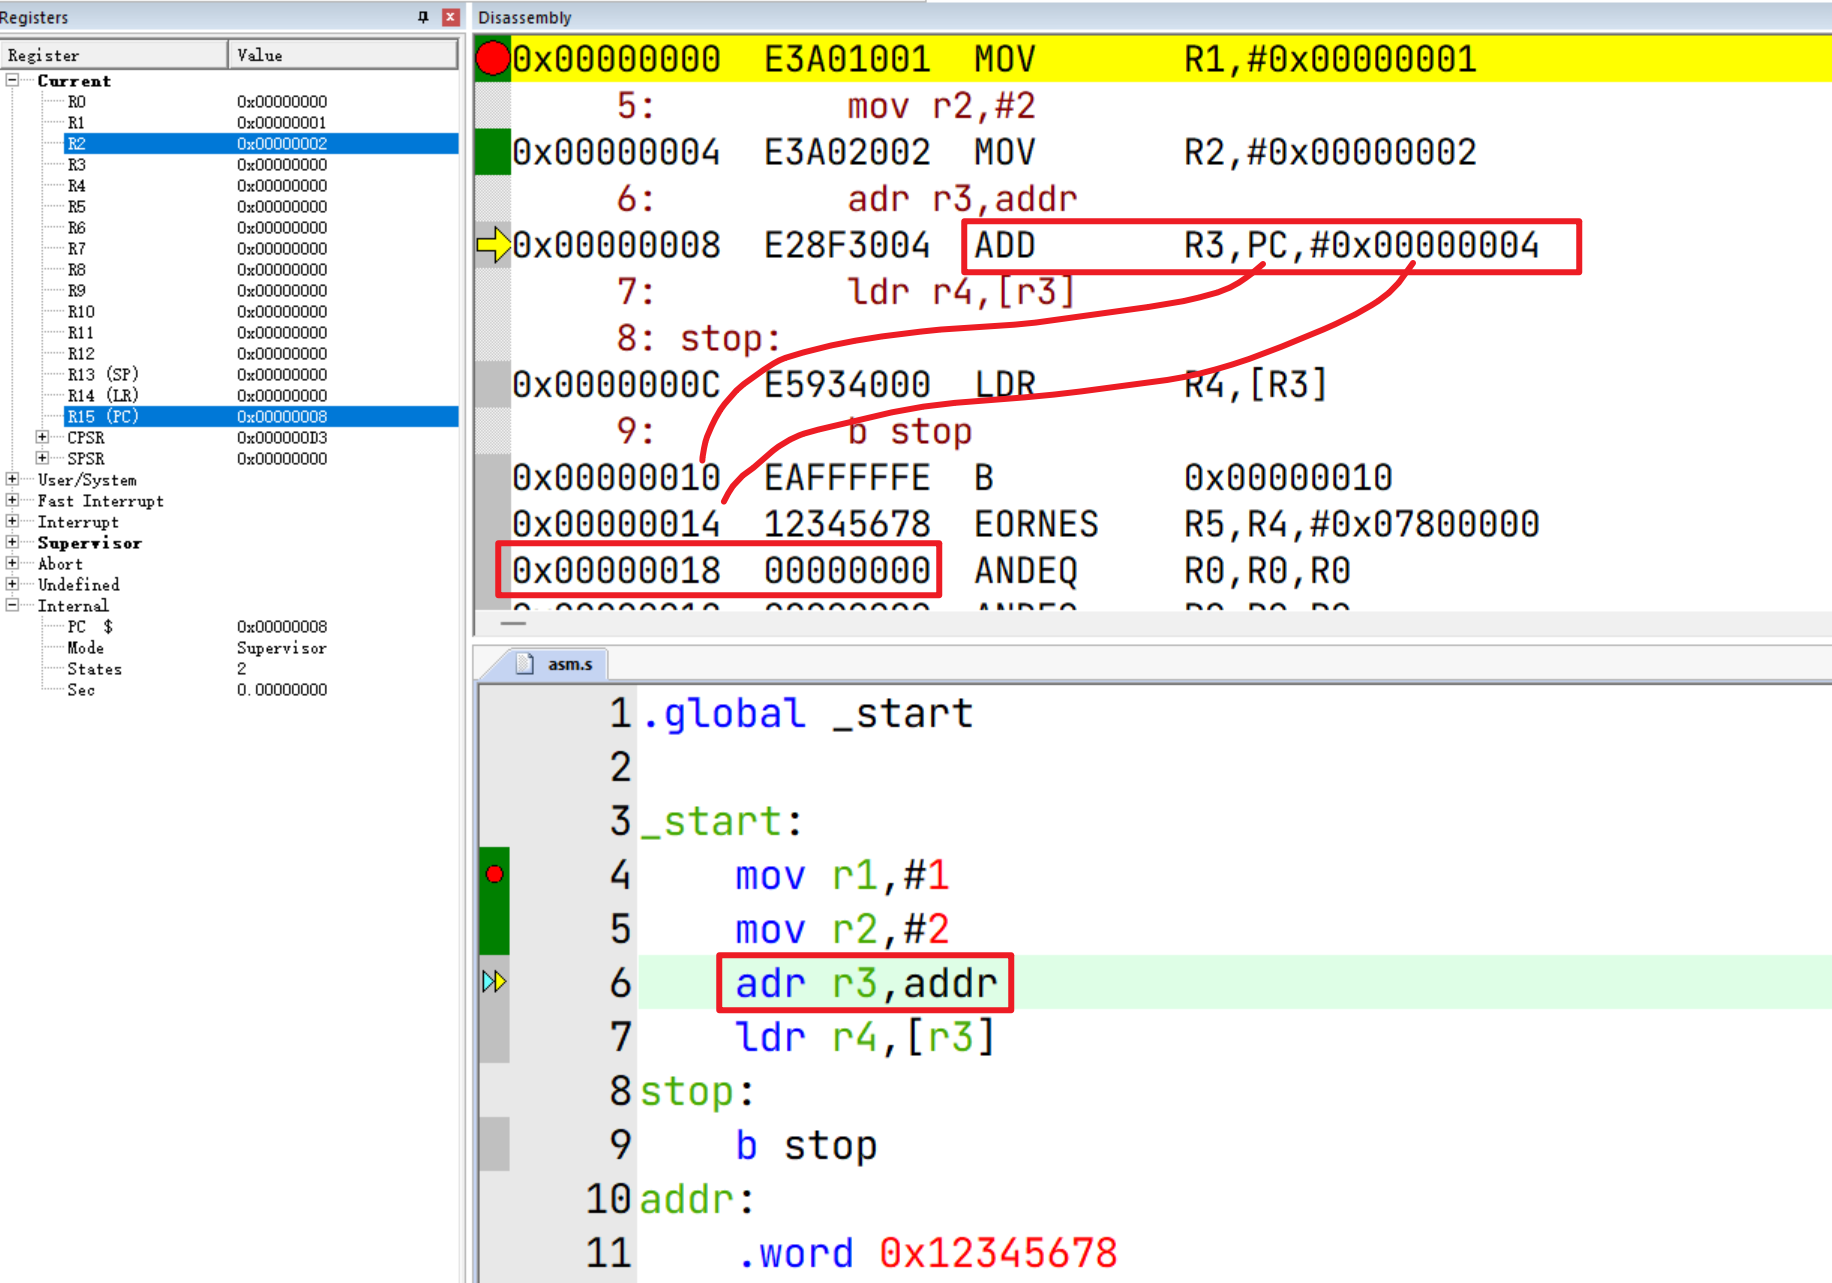Screen dimensions: 1832x1283
Task: Click the Register column header
Action: (x=114, y=55)
